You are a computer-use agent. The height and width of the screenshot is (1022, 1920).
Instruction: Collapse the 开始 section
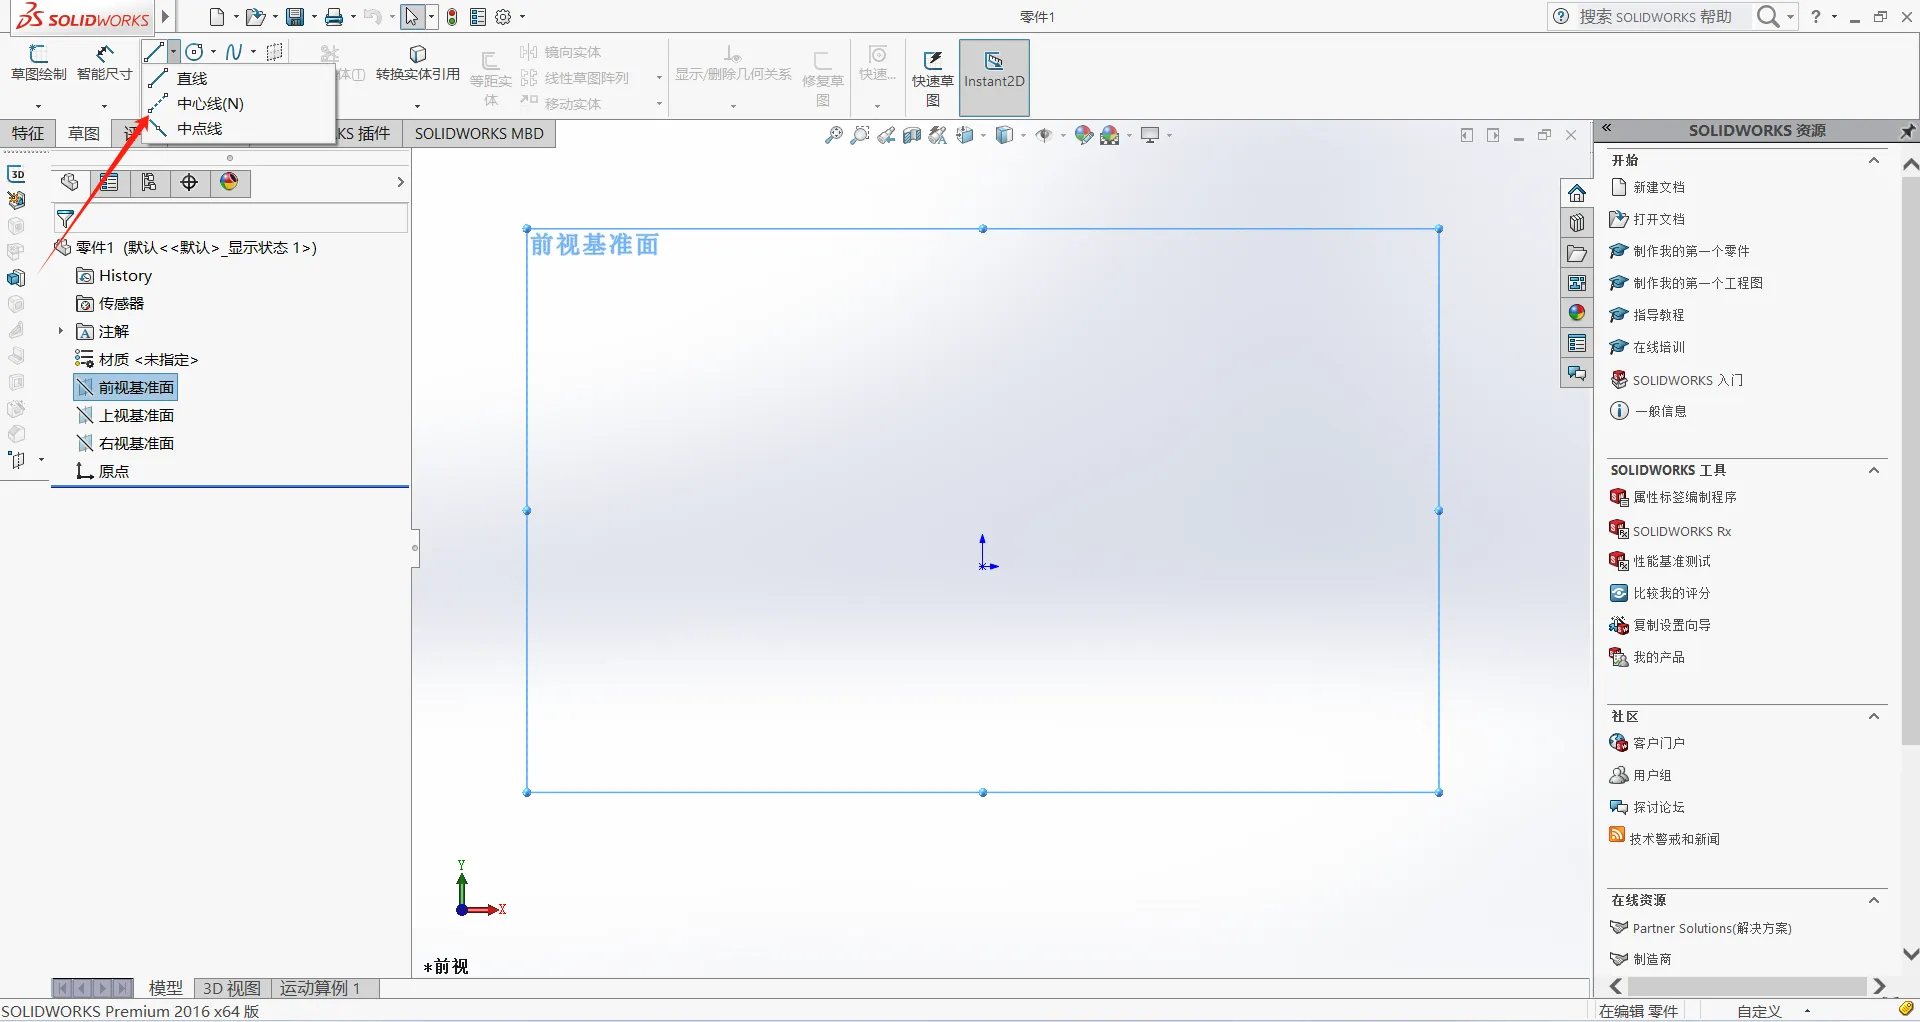tap(1874, 160)
